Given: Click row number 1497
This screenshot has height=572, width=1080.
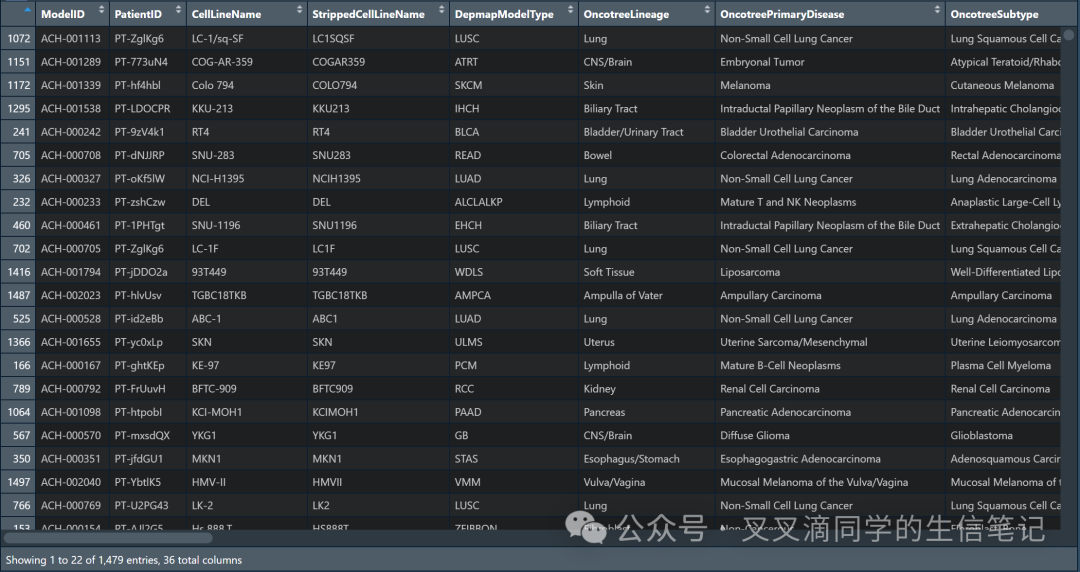Looking at the screenshot, I should pyautogui.click(x=19, y=482).
